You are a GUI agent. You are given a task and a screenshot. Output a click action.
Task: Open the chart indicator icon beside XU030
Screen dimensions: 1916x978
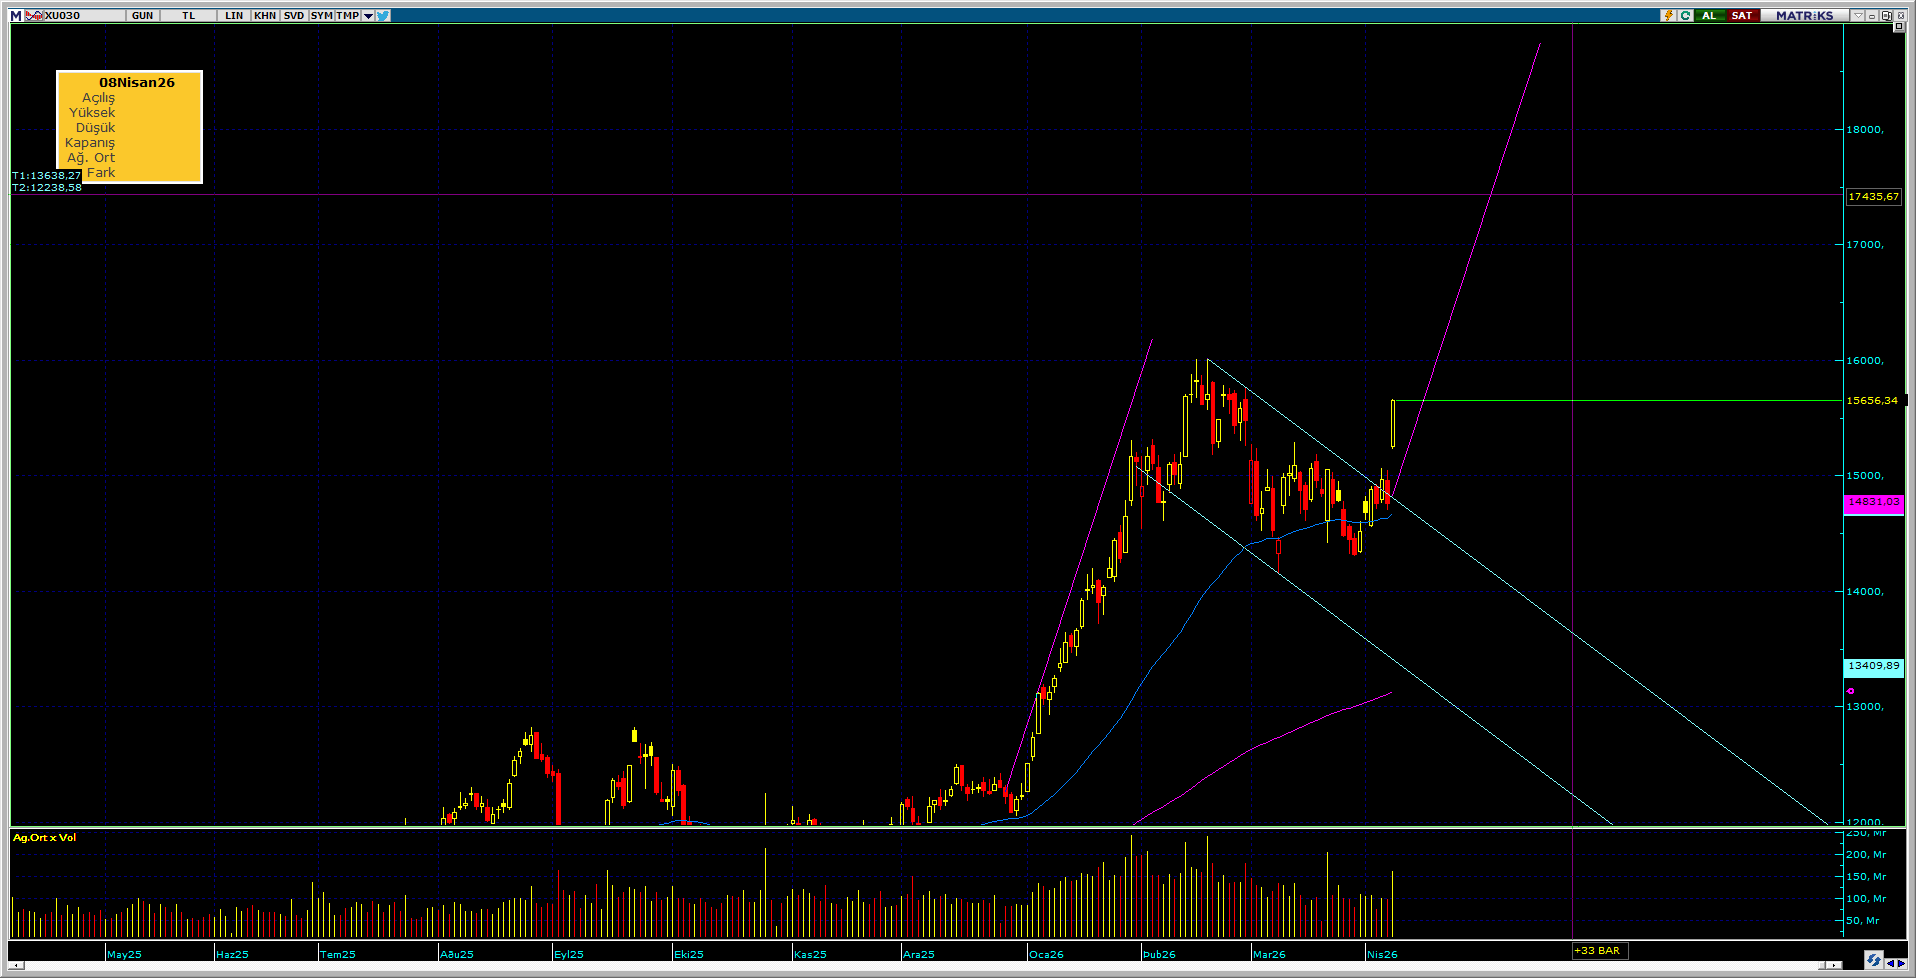(34, 15)
